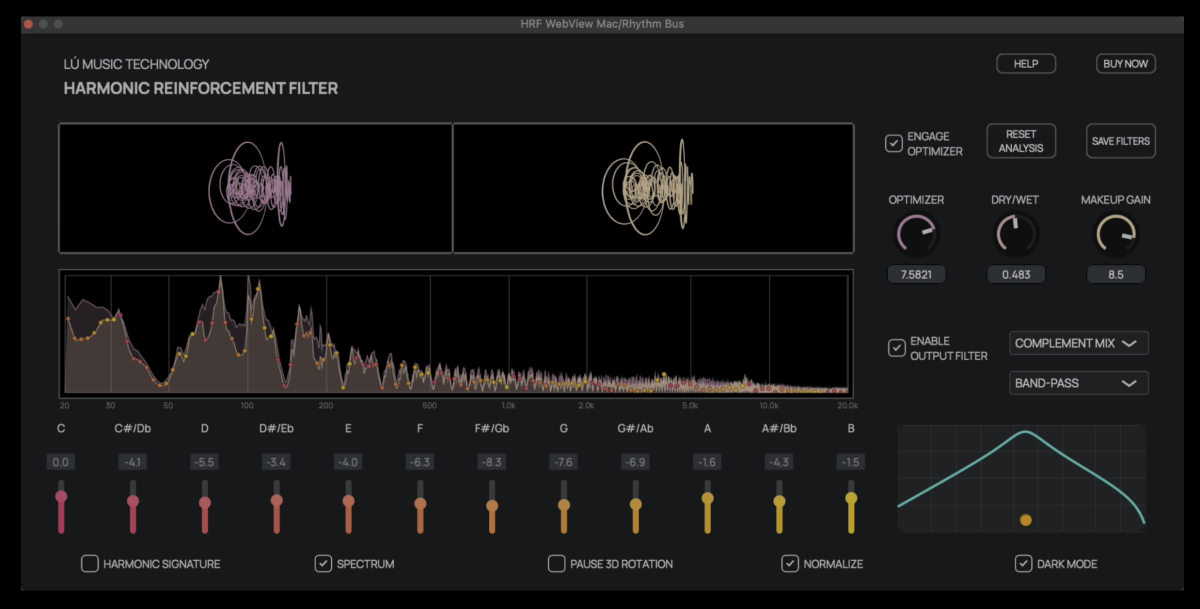Click the C#/Db note slider handle

point(133,501)
